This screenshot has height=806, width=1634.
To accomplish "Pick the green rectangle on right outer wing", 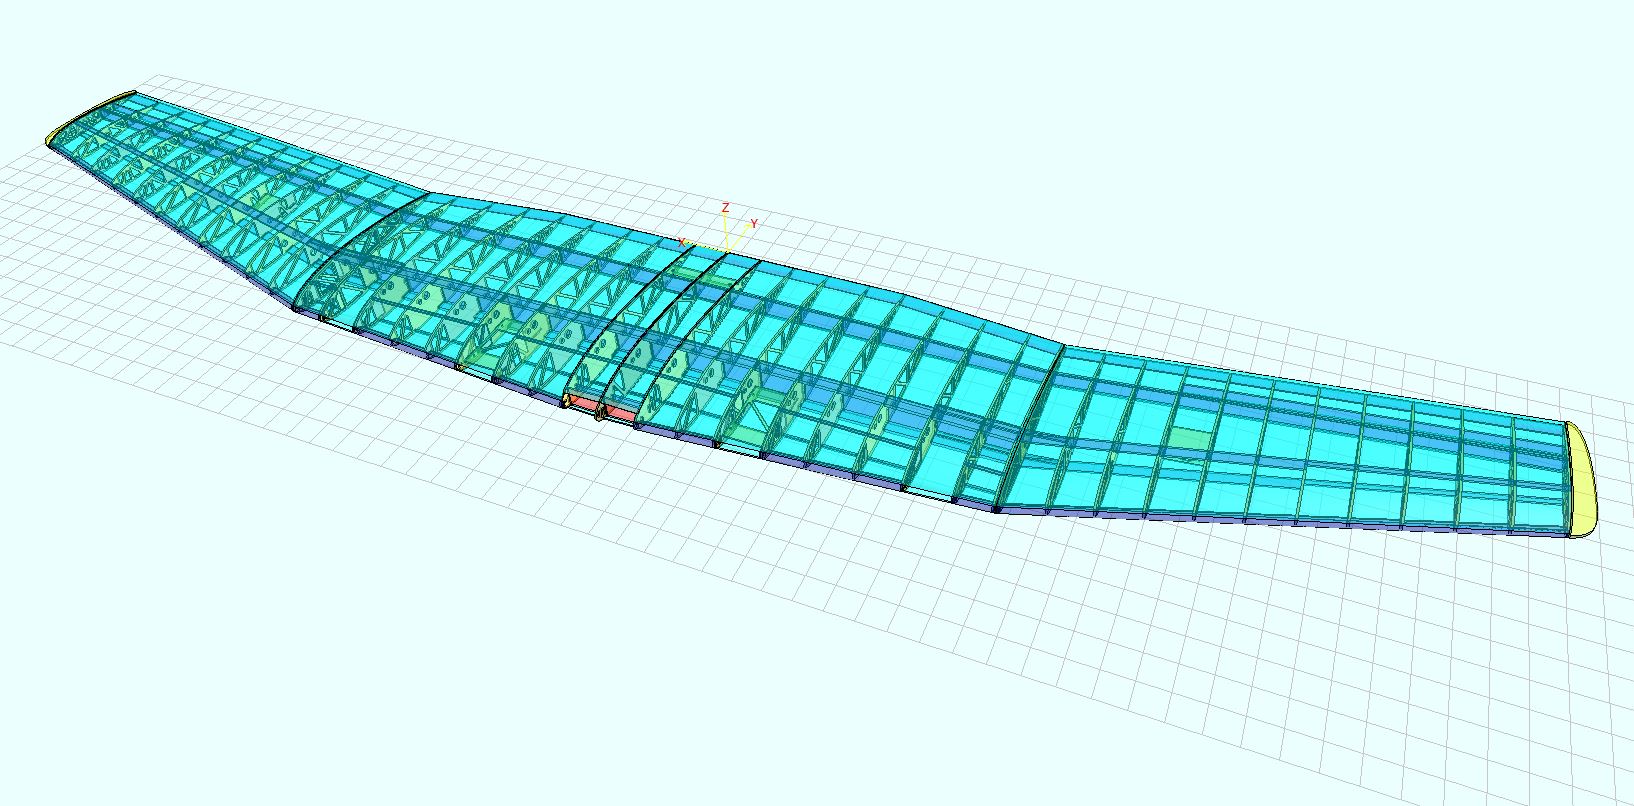I will pos(1190,439).
